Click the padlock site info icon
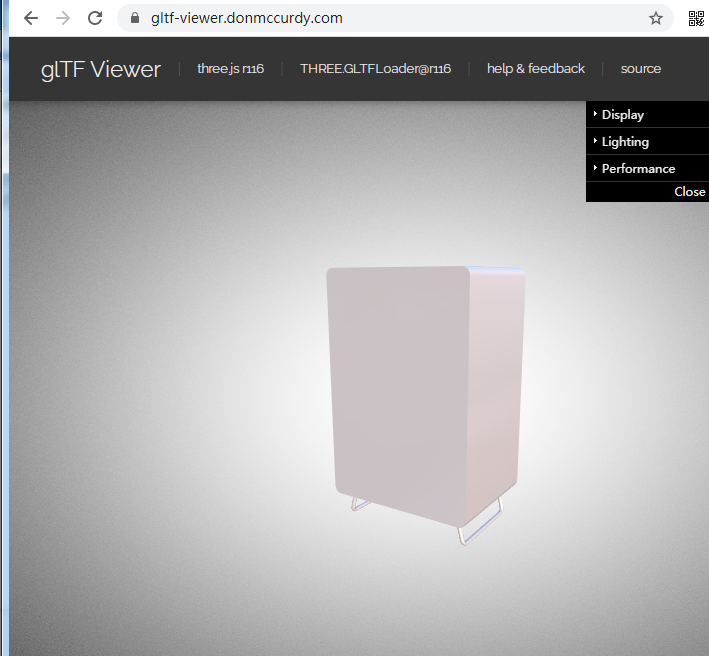This screenshot has height=656, width=709. pyautogui.click(x=135, y=18)
